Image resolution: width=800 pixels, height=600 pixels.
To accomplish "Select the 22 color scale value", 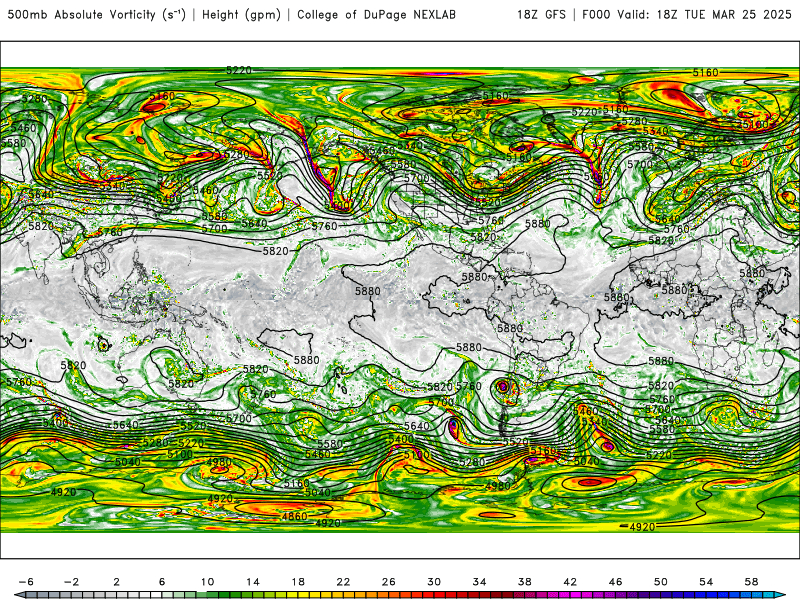I will [x=343, y=582].
